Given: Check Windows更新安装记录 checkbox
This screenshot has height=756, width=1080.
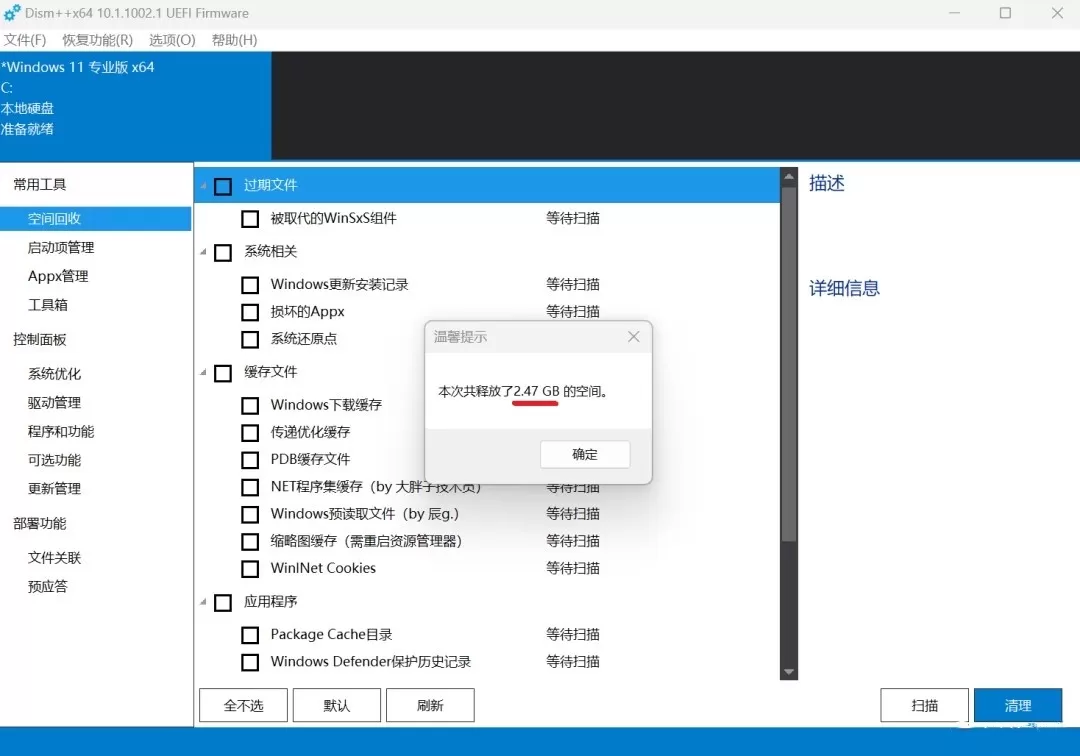Looking at the screenshot, I should (x=250, y=285).
